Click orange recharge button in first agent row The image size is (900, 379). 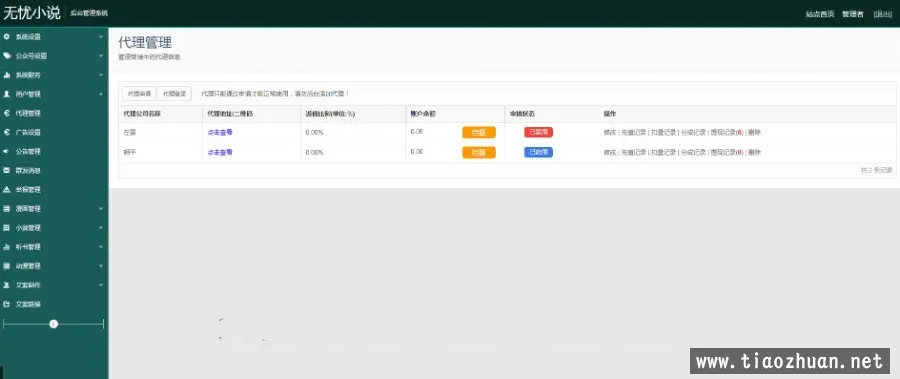[479, 133]
